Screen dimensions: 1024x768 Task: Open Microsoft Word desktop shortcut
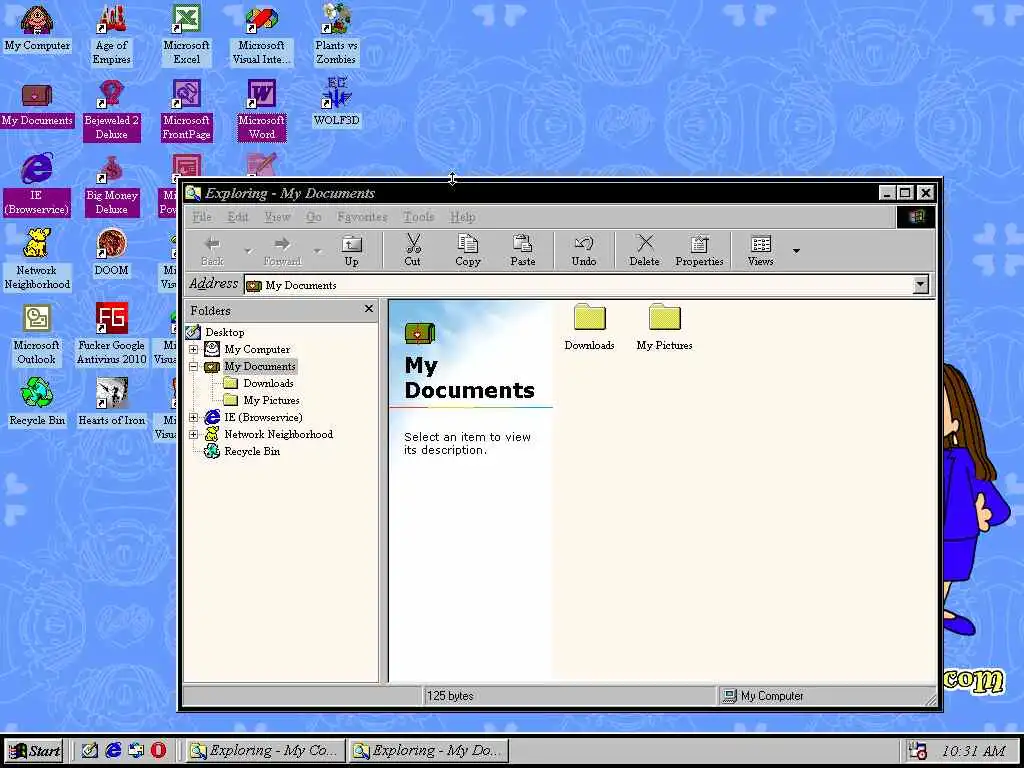(261, 110)
